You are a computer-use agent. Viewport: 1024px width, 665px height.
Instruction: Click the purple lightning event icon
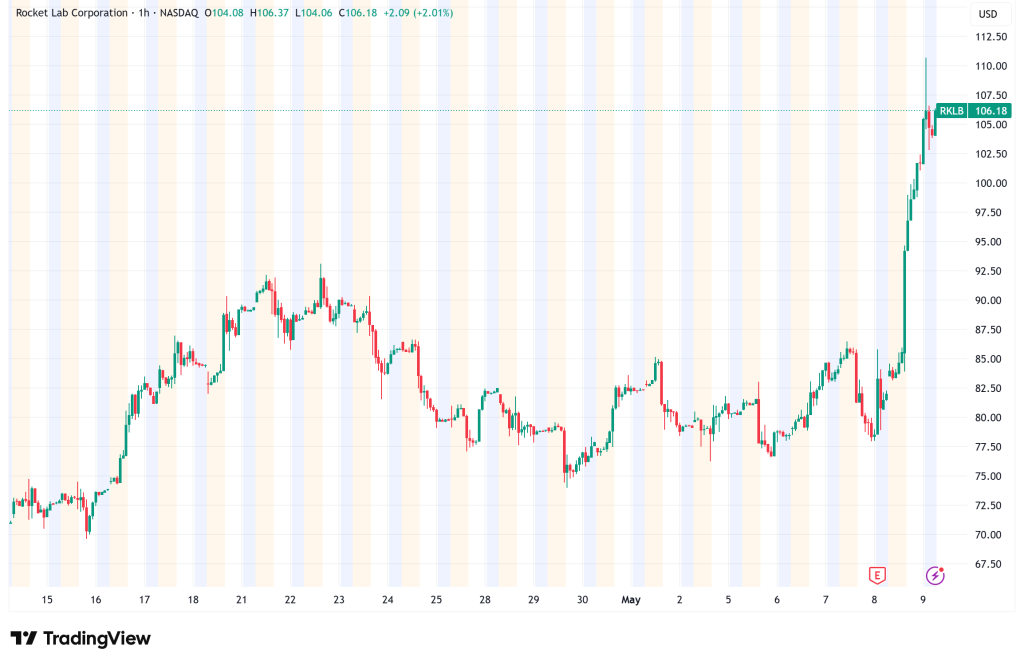point(935,576)
